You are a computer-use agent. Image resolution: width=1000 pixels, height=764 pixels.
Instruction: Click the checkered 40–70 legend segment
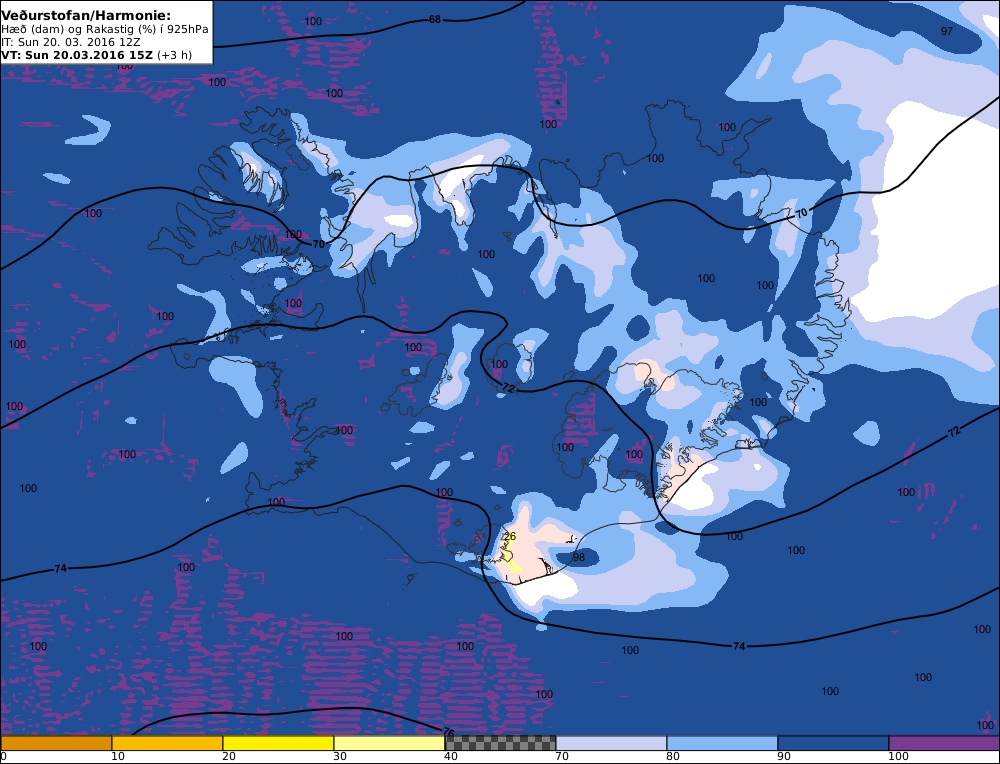tap(500, 743)
